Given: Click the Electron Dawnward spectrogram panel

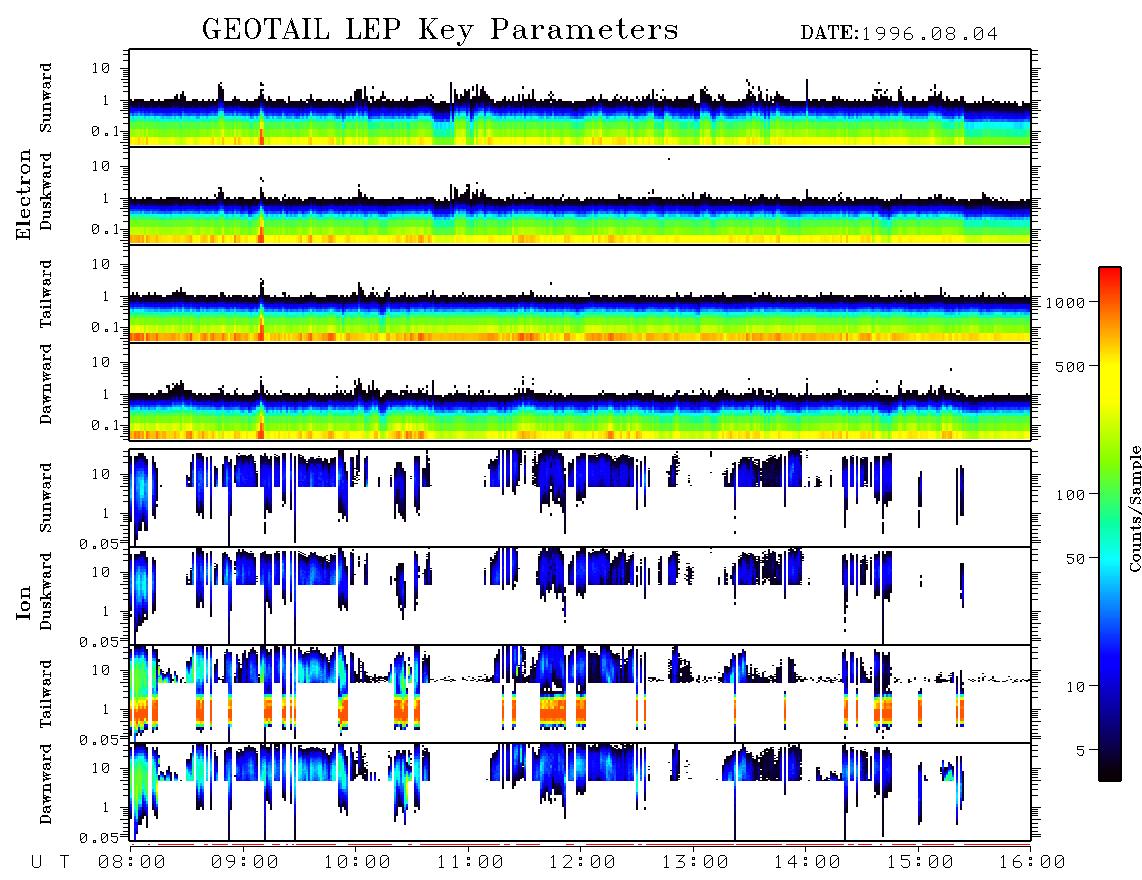Looking at the screenshot, I should [580, 392].
